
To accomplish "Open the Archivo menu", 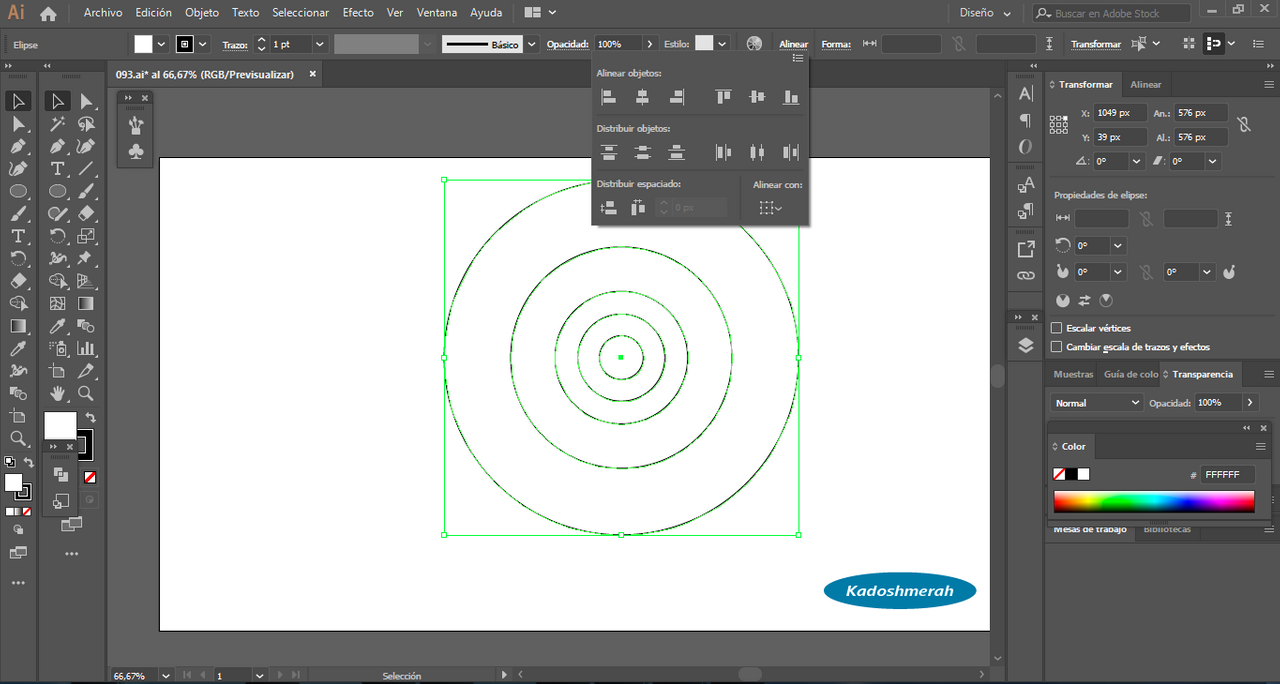I will [x=103, y=13].
